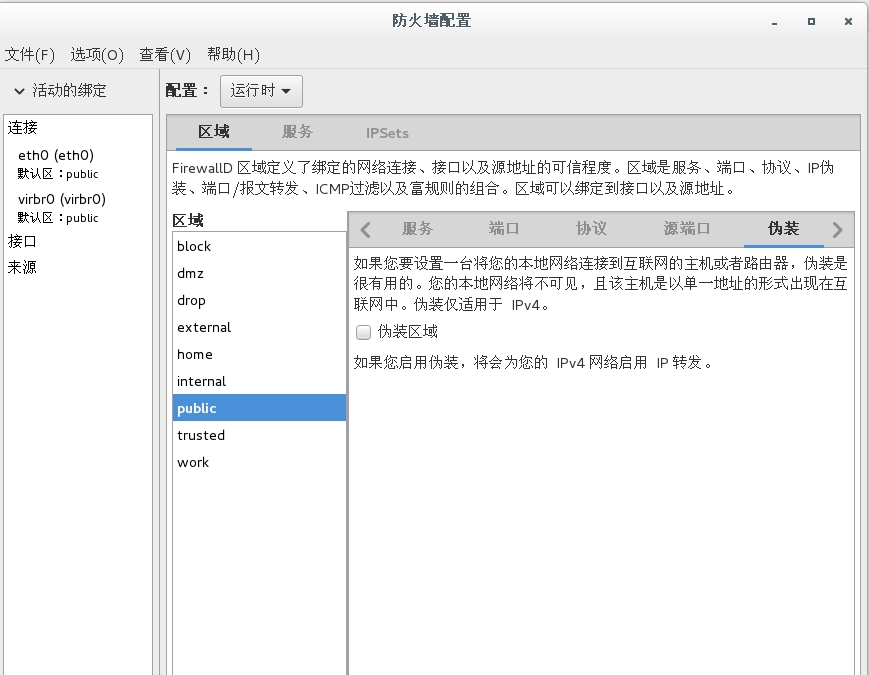Switch to the 区域 tab
869x675 pixels.
(214, 132)
